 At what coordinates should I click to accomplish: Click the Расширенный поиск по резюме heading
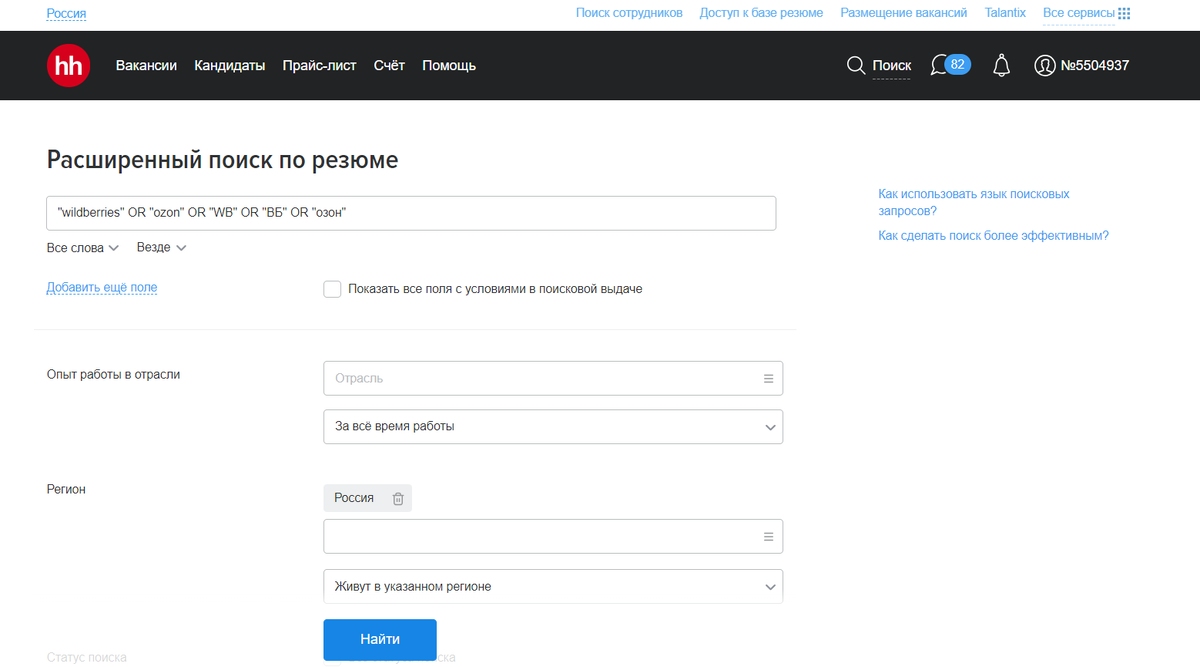[222, 160]
